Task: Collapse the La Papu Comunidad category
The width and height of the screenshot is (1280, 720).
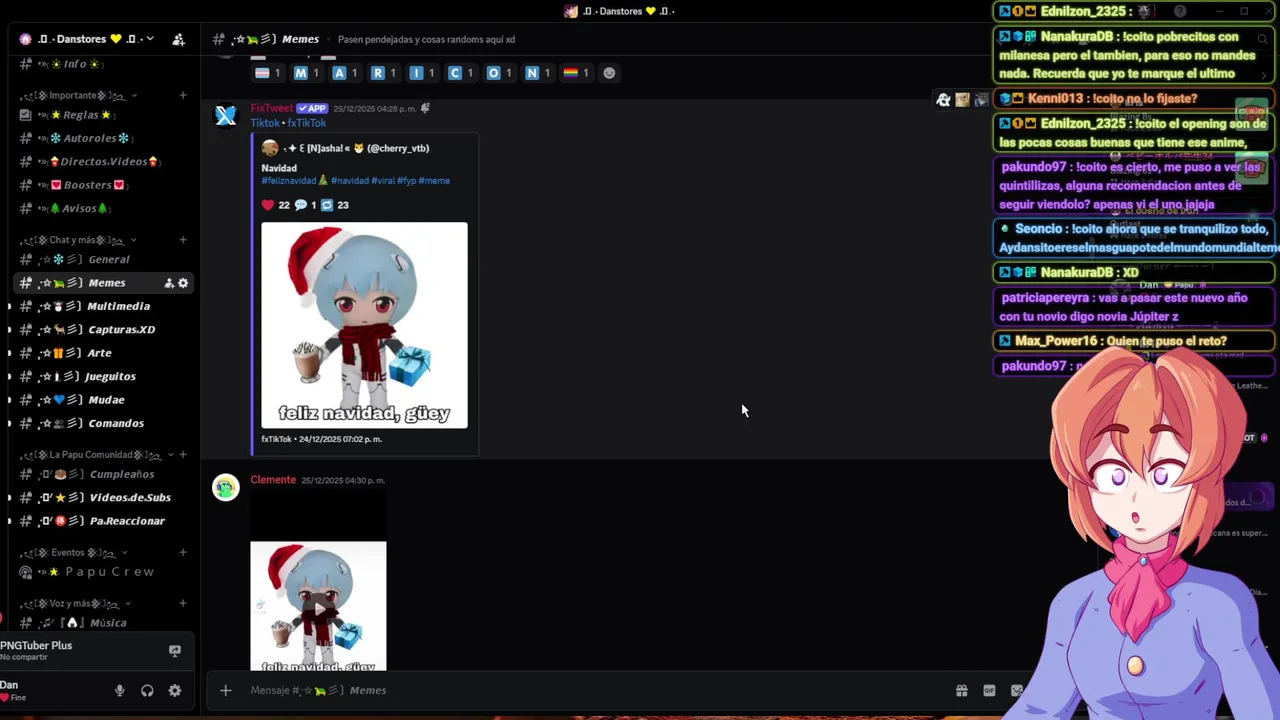Action: click(x=96, y=455)
